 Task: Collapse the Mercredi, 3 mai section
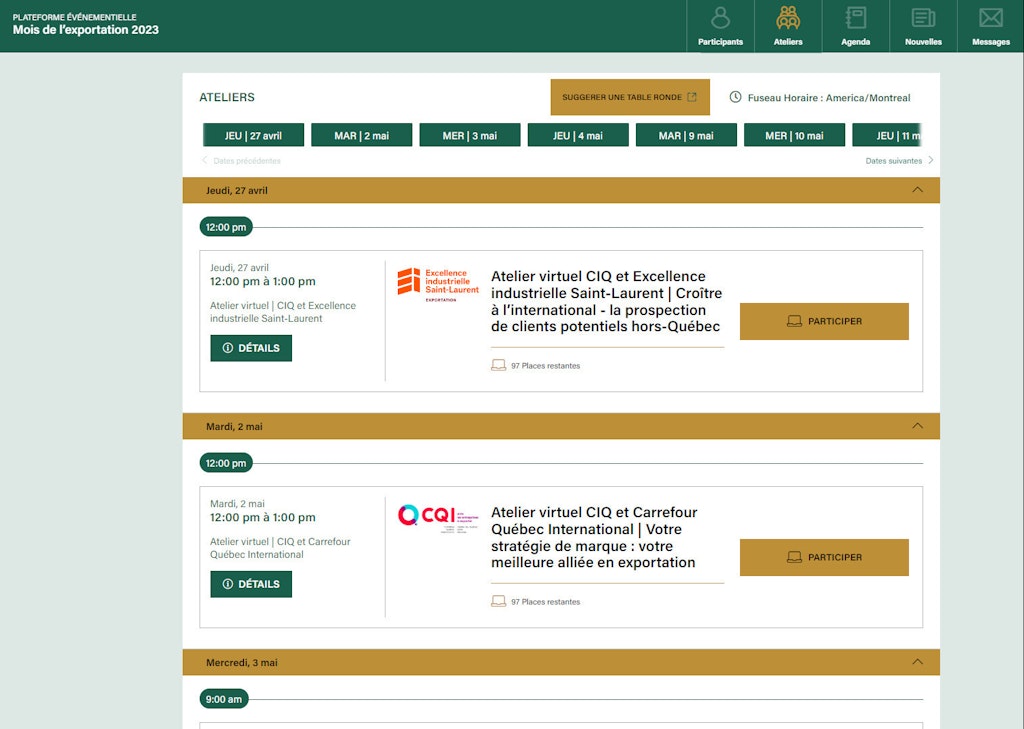click(x=917, y=662)
